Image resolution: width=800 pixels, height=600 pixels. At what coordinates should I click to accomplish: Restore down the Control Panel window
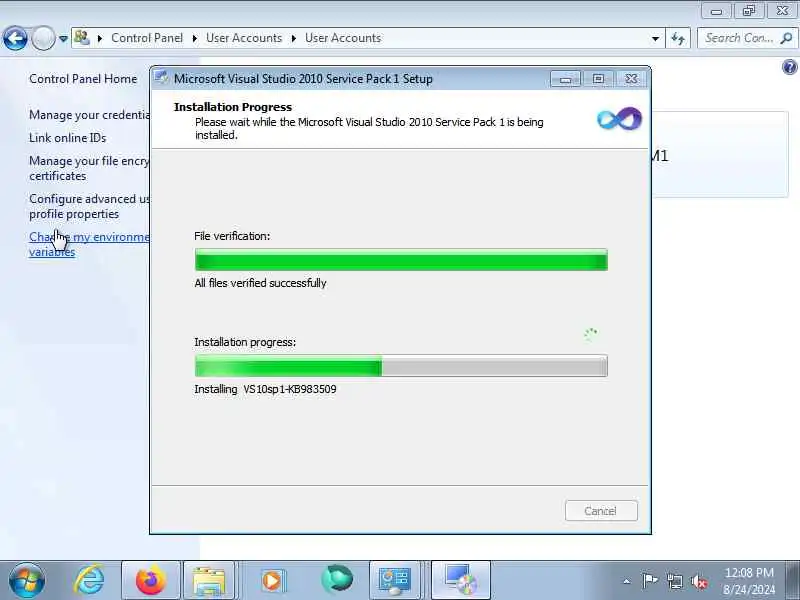point(748,11)
